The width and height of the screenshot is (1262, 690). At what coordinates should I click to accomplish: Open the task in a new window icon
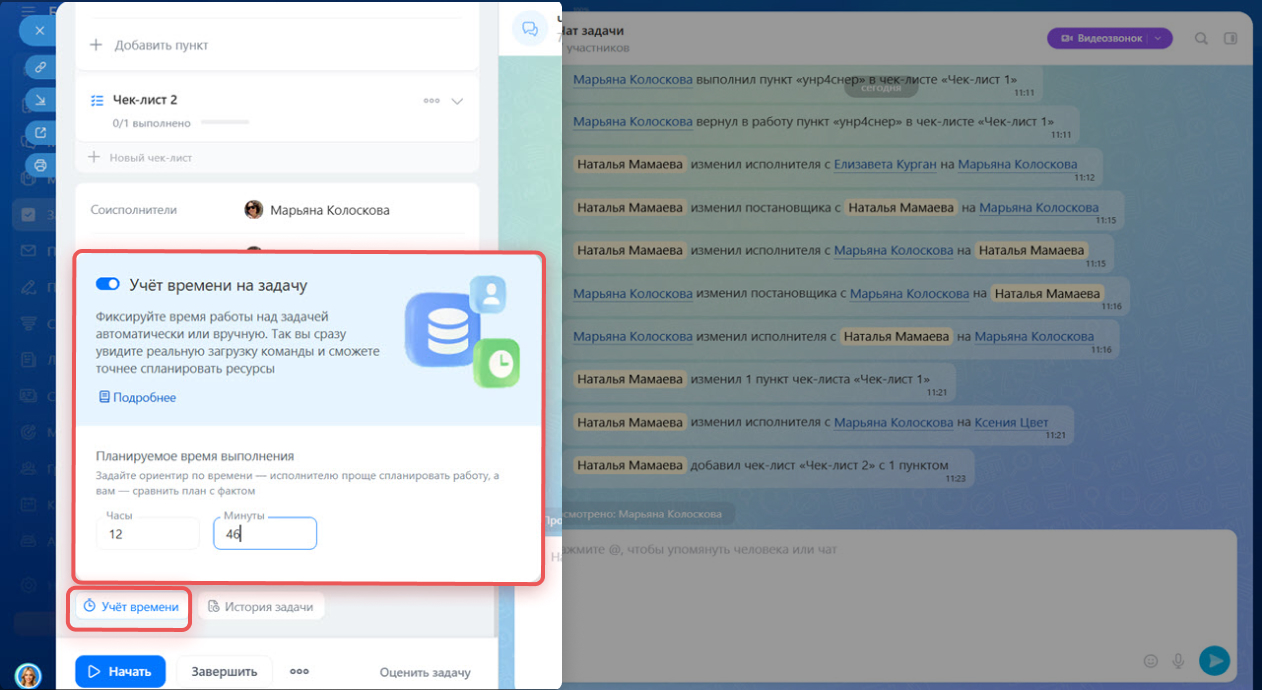40,132
